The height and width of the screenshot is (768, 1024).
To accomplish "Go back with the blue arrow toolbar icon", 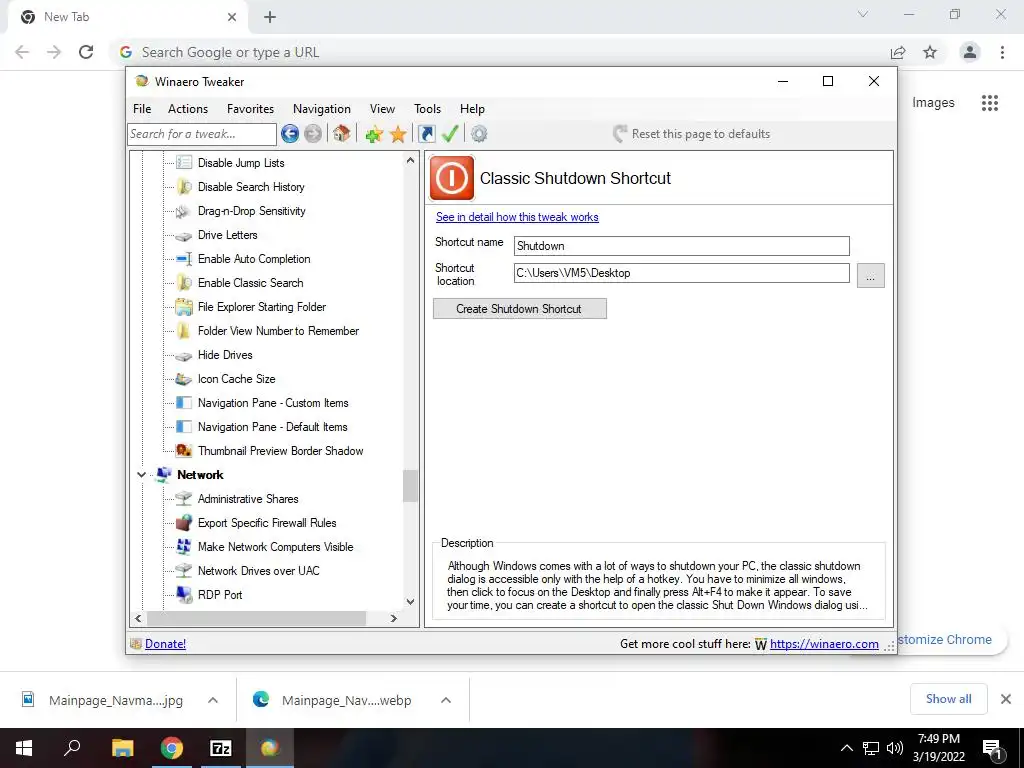I will coord(290,134).
